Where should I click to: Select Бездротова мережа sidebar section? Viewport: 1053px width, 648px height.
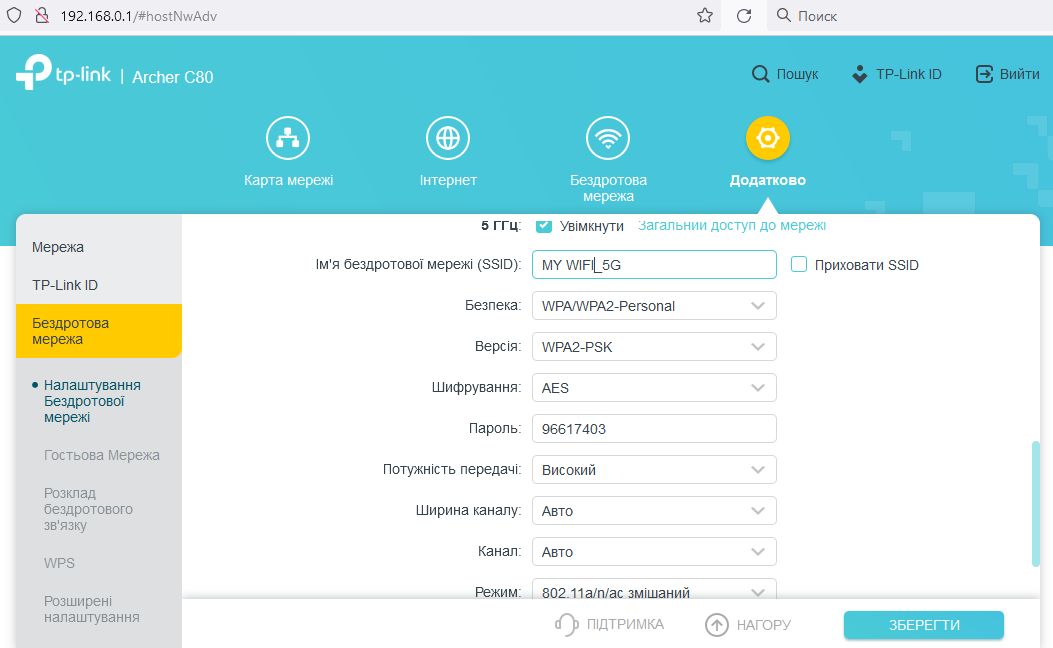pyautogui.click(x=99, y=331)
